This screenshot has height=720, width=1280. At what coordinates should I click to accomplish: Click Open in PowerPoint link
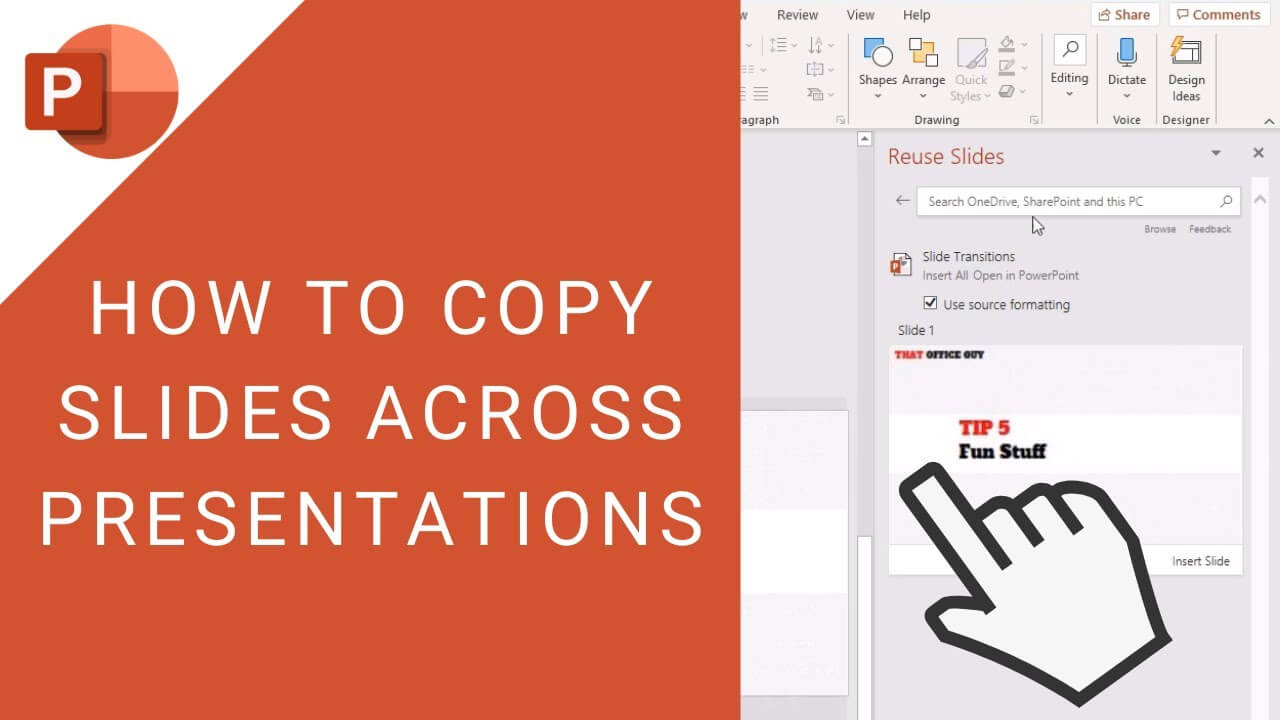[1026, 275]
